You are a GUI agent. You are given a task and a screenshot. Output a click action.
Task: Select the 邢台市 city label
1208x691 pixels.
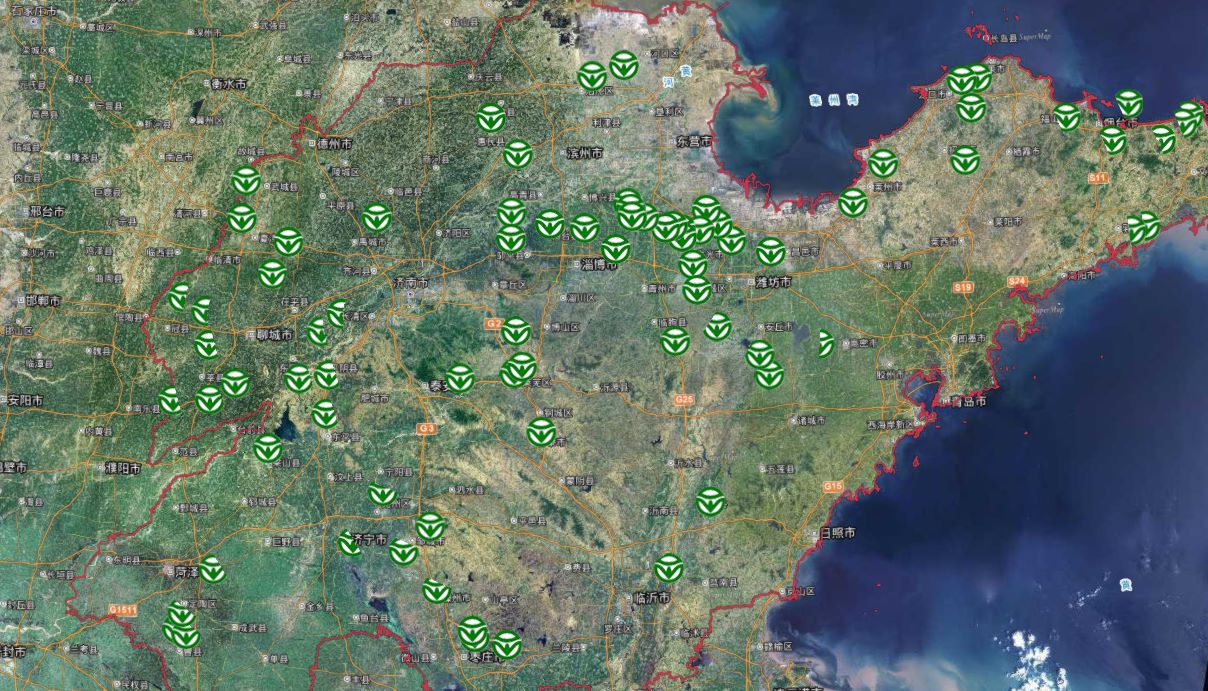[46, 212]
